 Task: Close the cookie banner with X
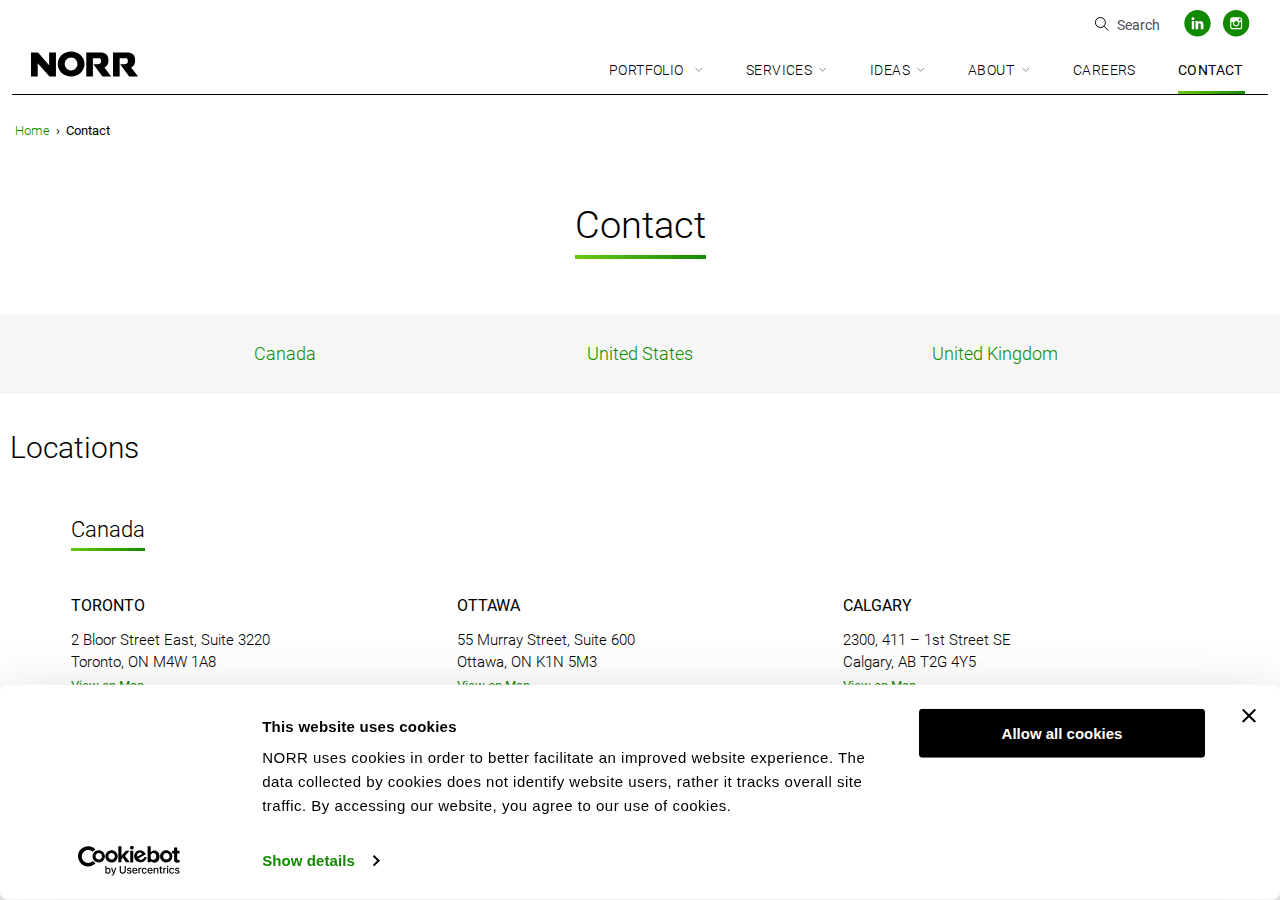click(x=1248, y=716)
